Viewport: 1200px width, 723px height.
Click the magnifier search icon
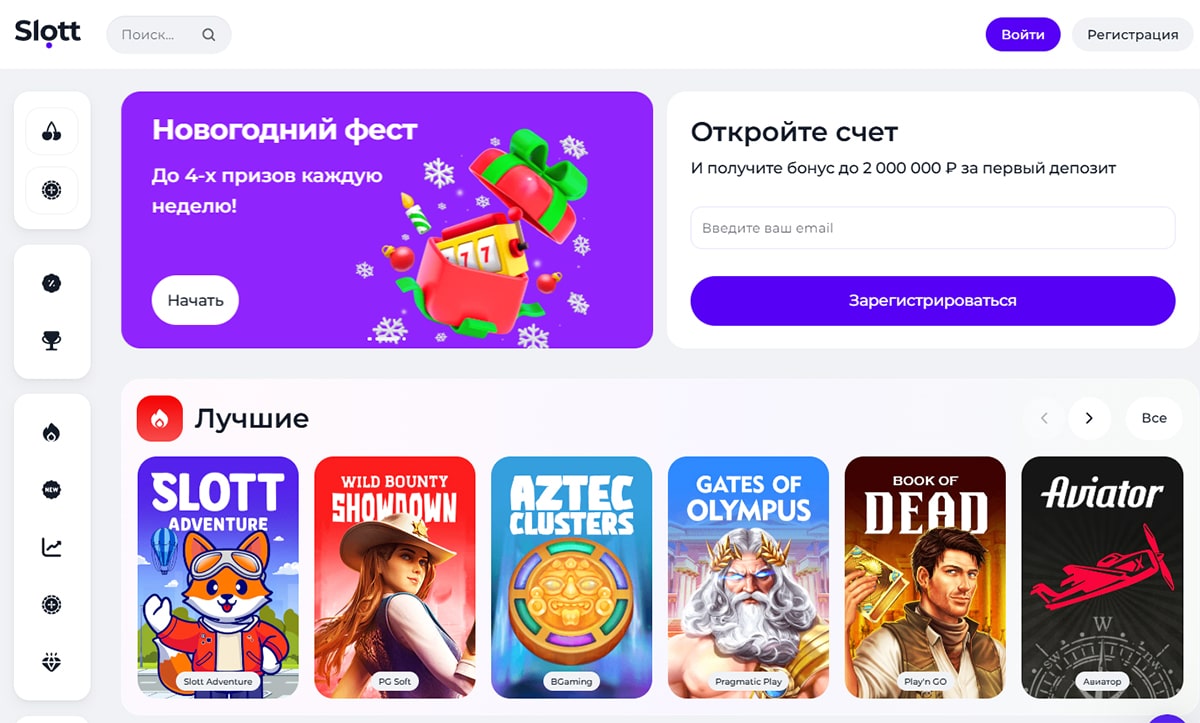click(208, 35)
